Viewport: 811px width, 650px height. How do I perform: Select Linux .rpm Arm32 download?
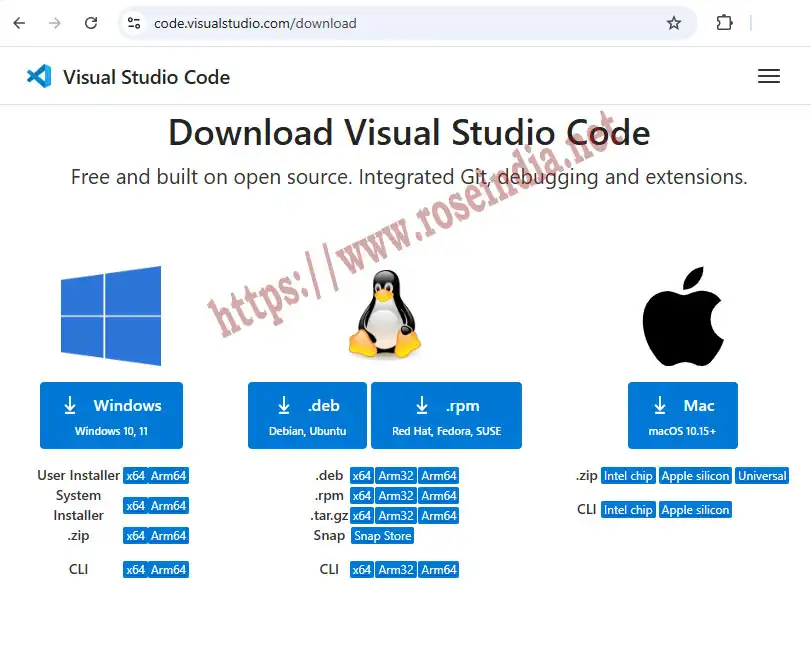pyautogui.click(x=396, y=496)
